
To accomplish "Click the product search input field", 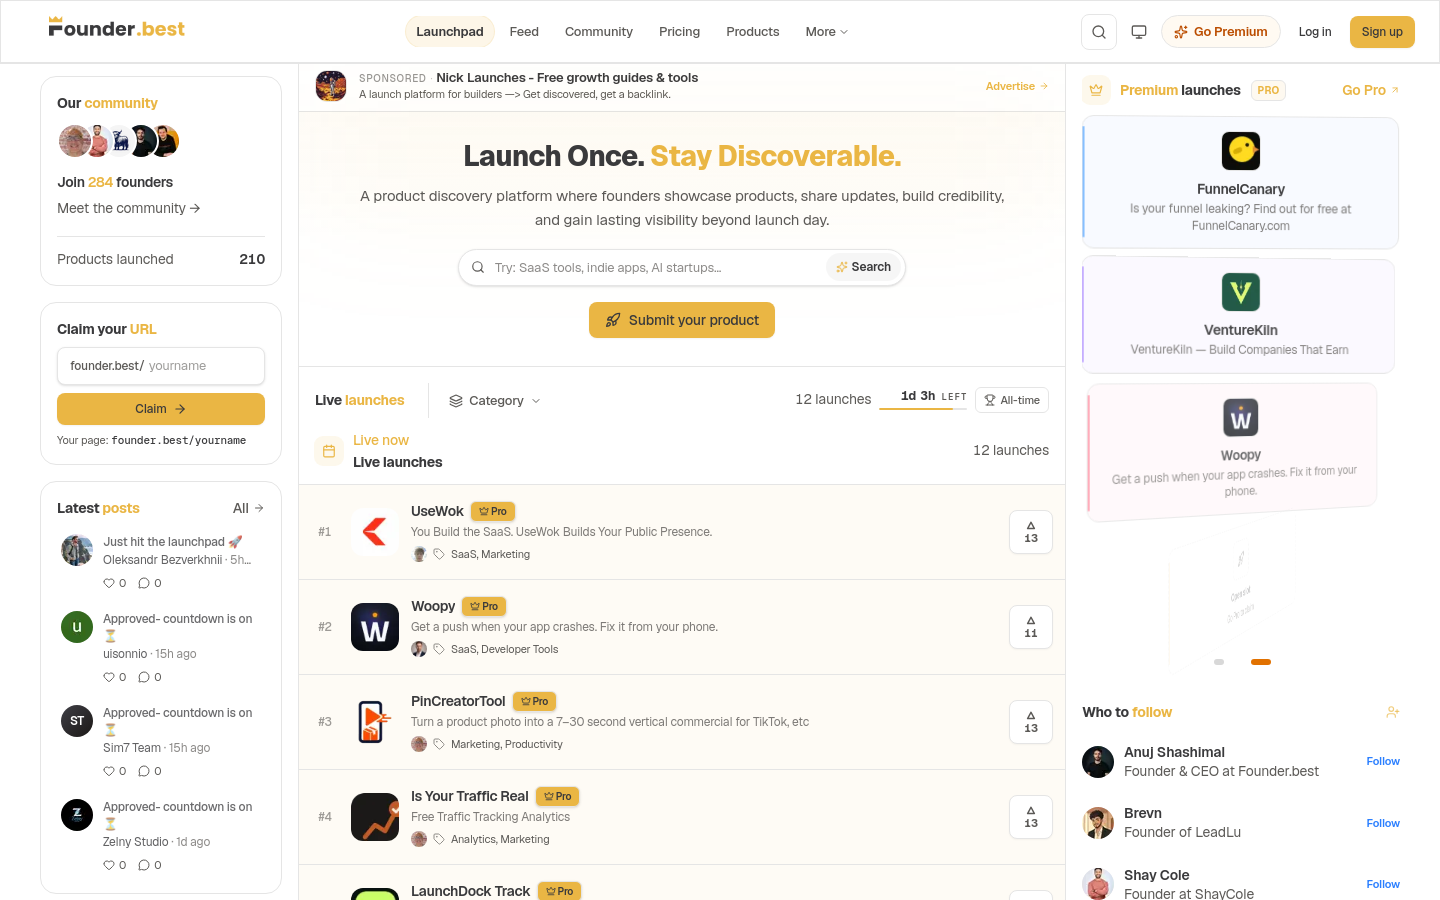I will tap(655, 267).
